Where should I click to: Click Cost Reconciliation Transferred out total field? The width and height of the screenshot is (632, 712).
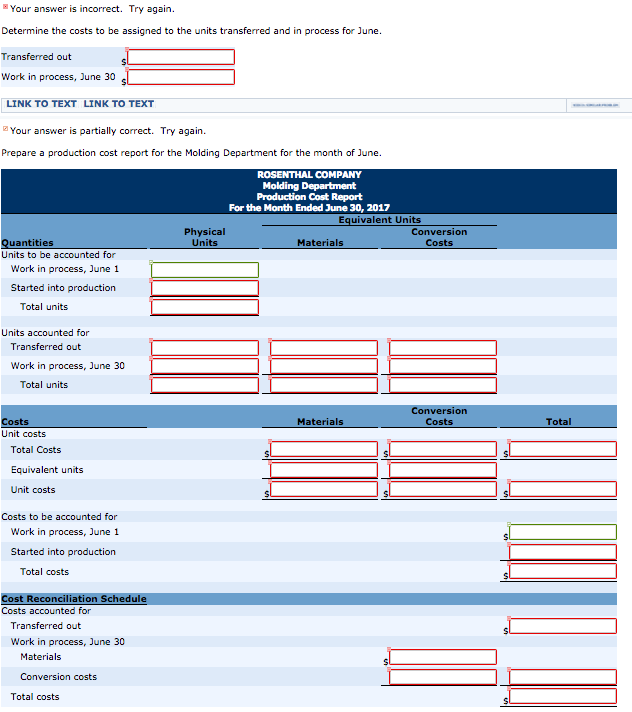pos(563,626)
